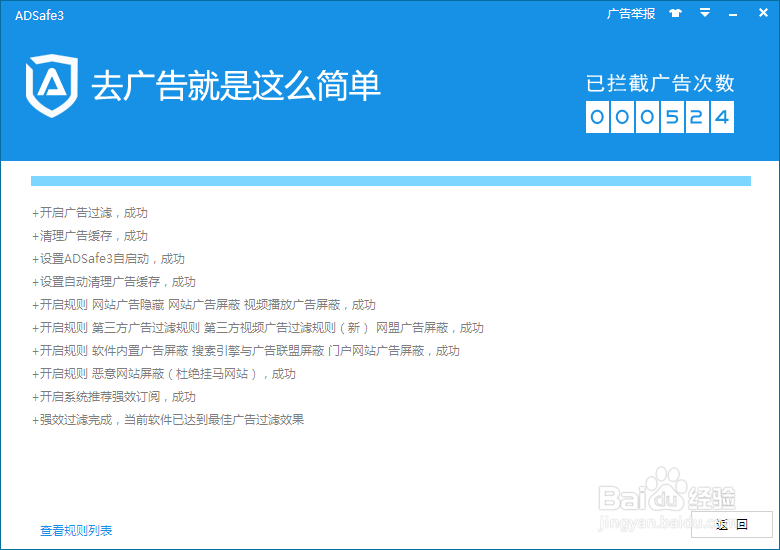Image resolution: width=780 pixels, height=550 pixels.
Task: Select the 开启系统推荐强效订阅 log line
Action: tap(114, 397)
